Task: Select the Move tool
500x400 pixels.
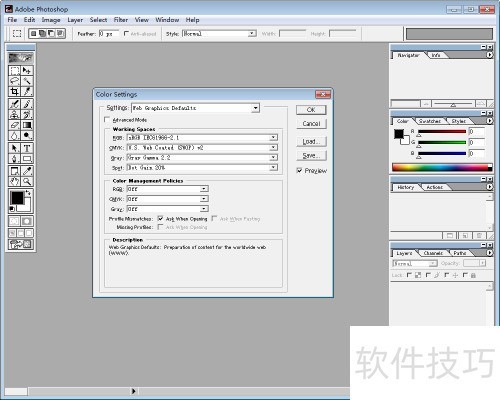Action: pos(27,71)
